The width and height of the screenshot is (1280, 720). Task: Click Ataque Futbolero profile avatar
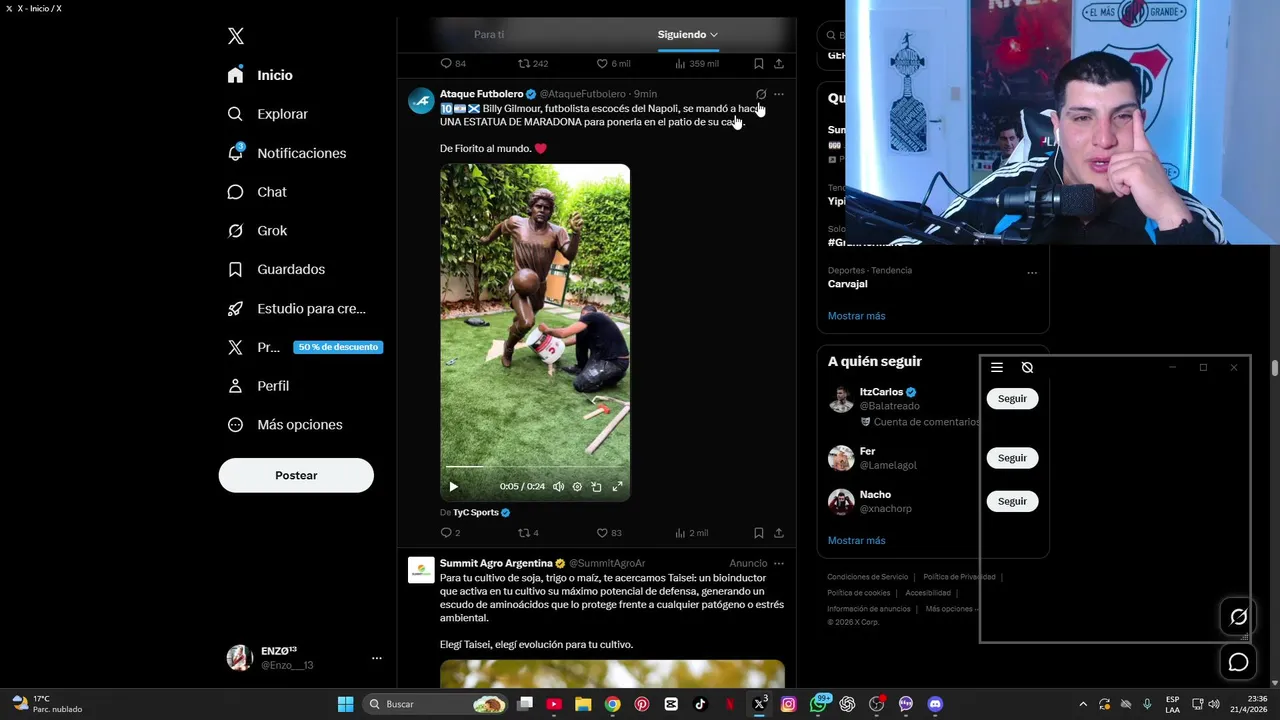tap(421, 101)
